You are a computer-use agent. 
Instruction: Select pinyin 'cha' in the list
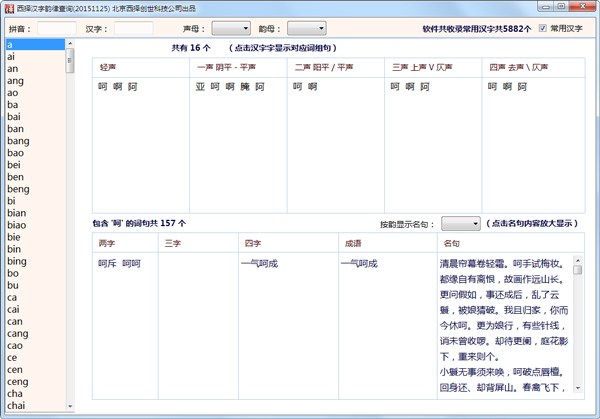(x=35, y=394)
